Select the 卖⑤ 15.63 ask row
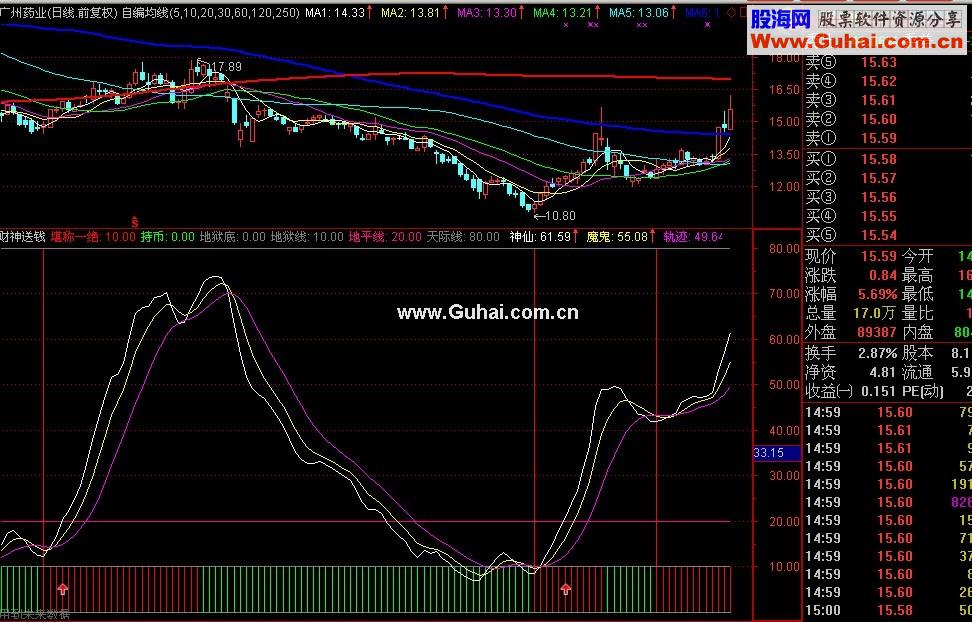 (888, 62)
